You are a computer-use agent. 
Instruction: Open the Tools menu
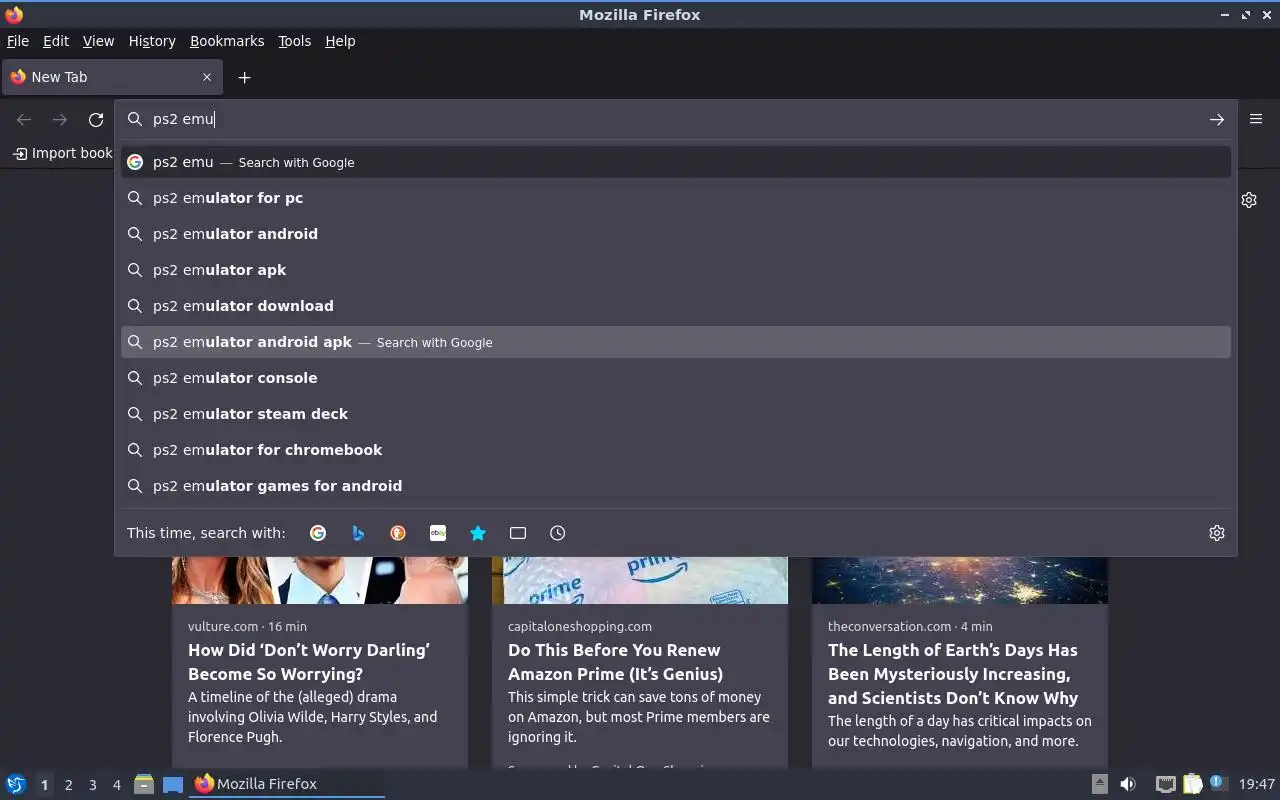click(x=294, y=41)
